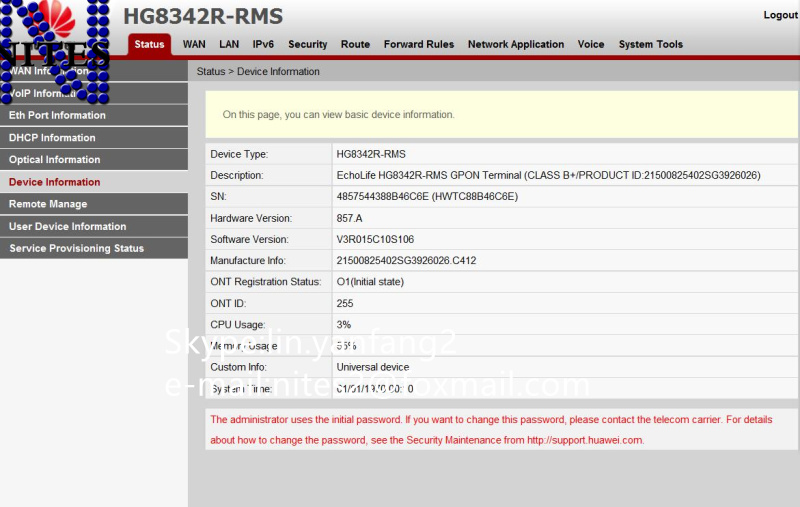Click the Software Version: label
Image resolution: width=800 pixels, height=507 pixels.
[249, 239]
